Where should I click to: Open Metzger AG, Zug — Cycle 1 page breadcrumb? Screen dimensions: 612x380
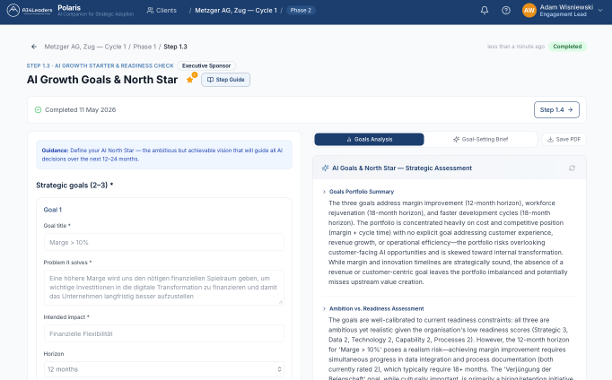85,46
